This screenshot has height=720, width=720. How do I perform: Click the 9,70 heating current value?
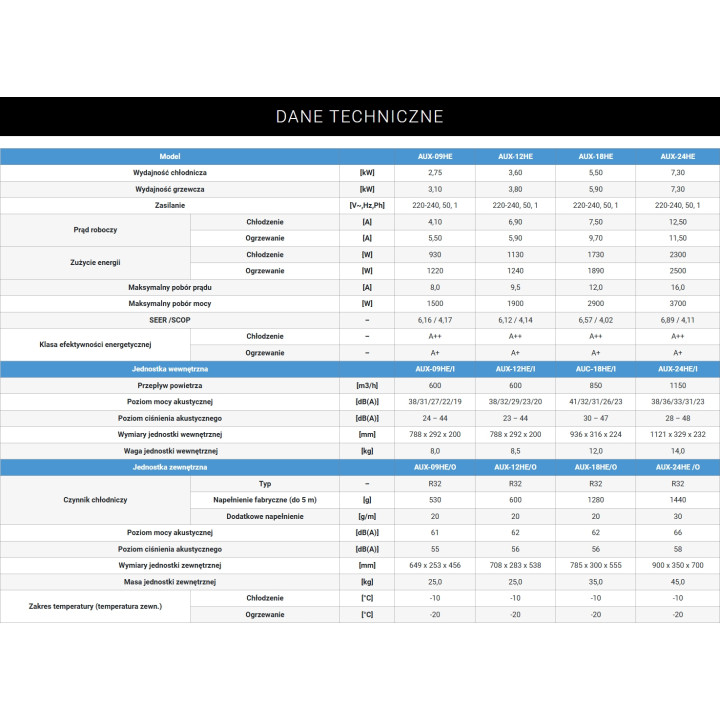tap(596, 238)
